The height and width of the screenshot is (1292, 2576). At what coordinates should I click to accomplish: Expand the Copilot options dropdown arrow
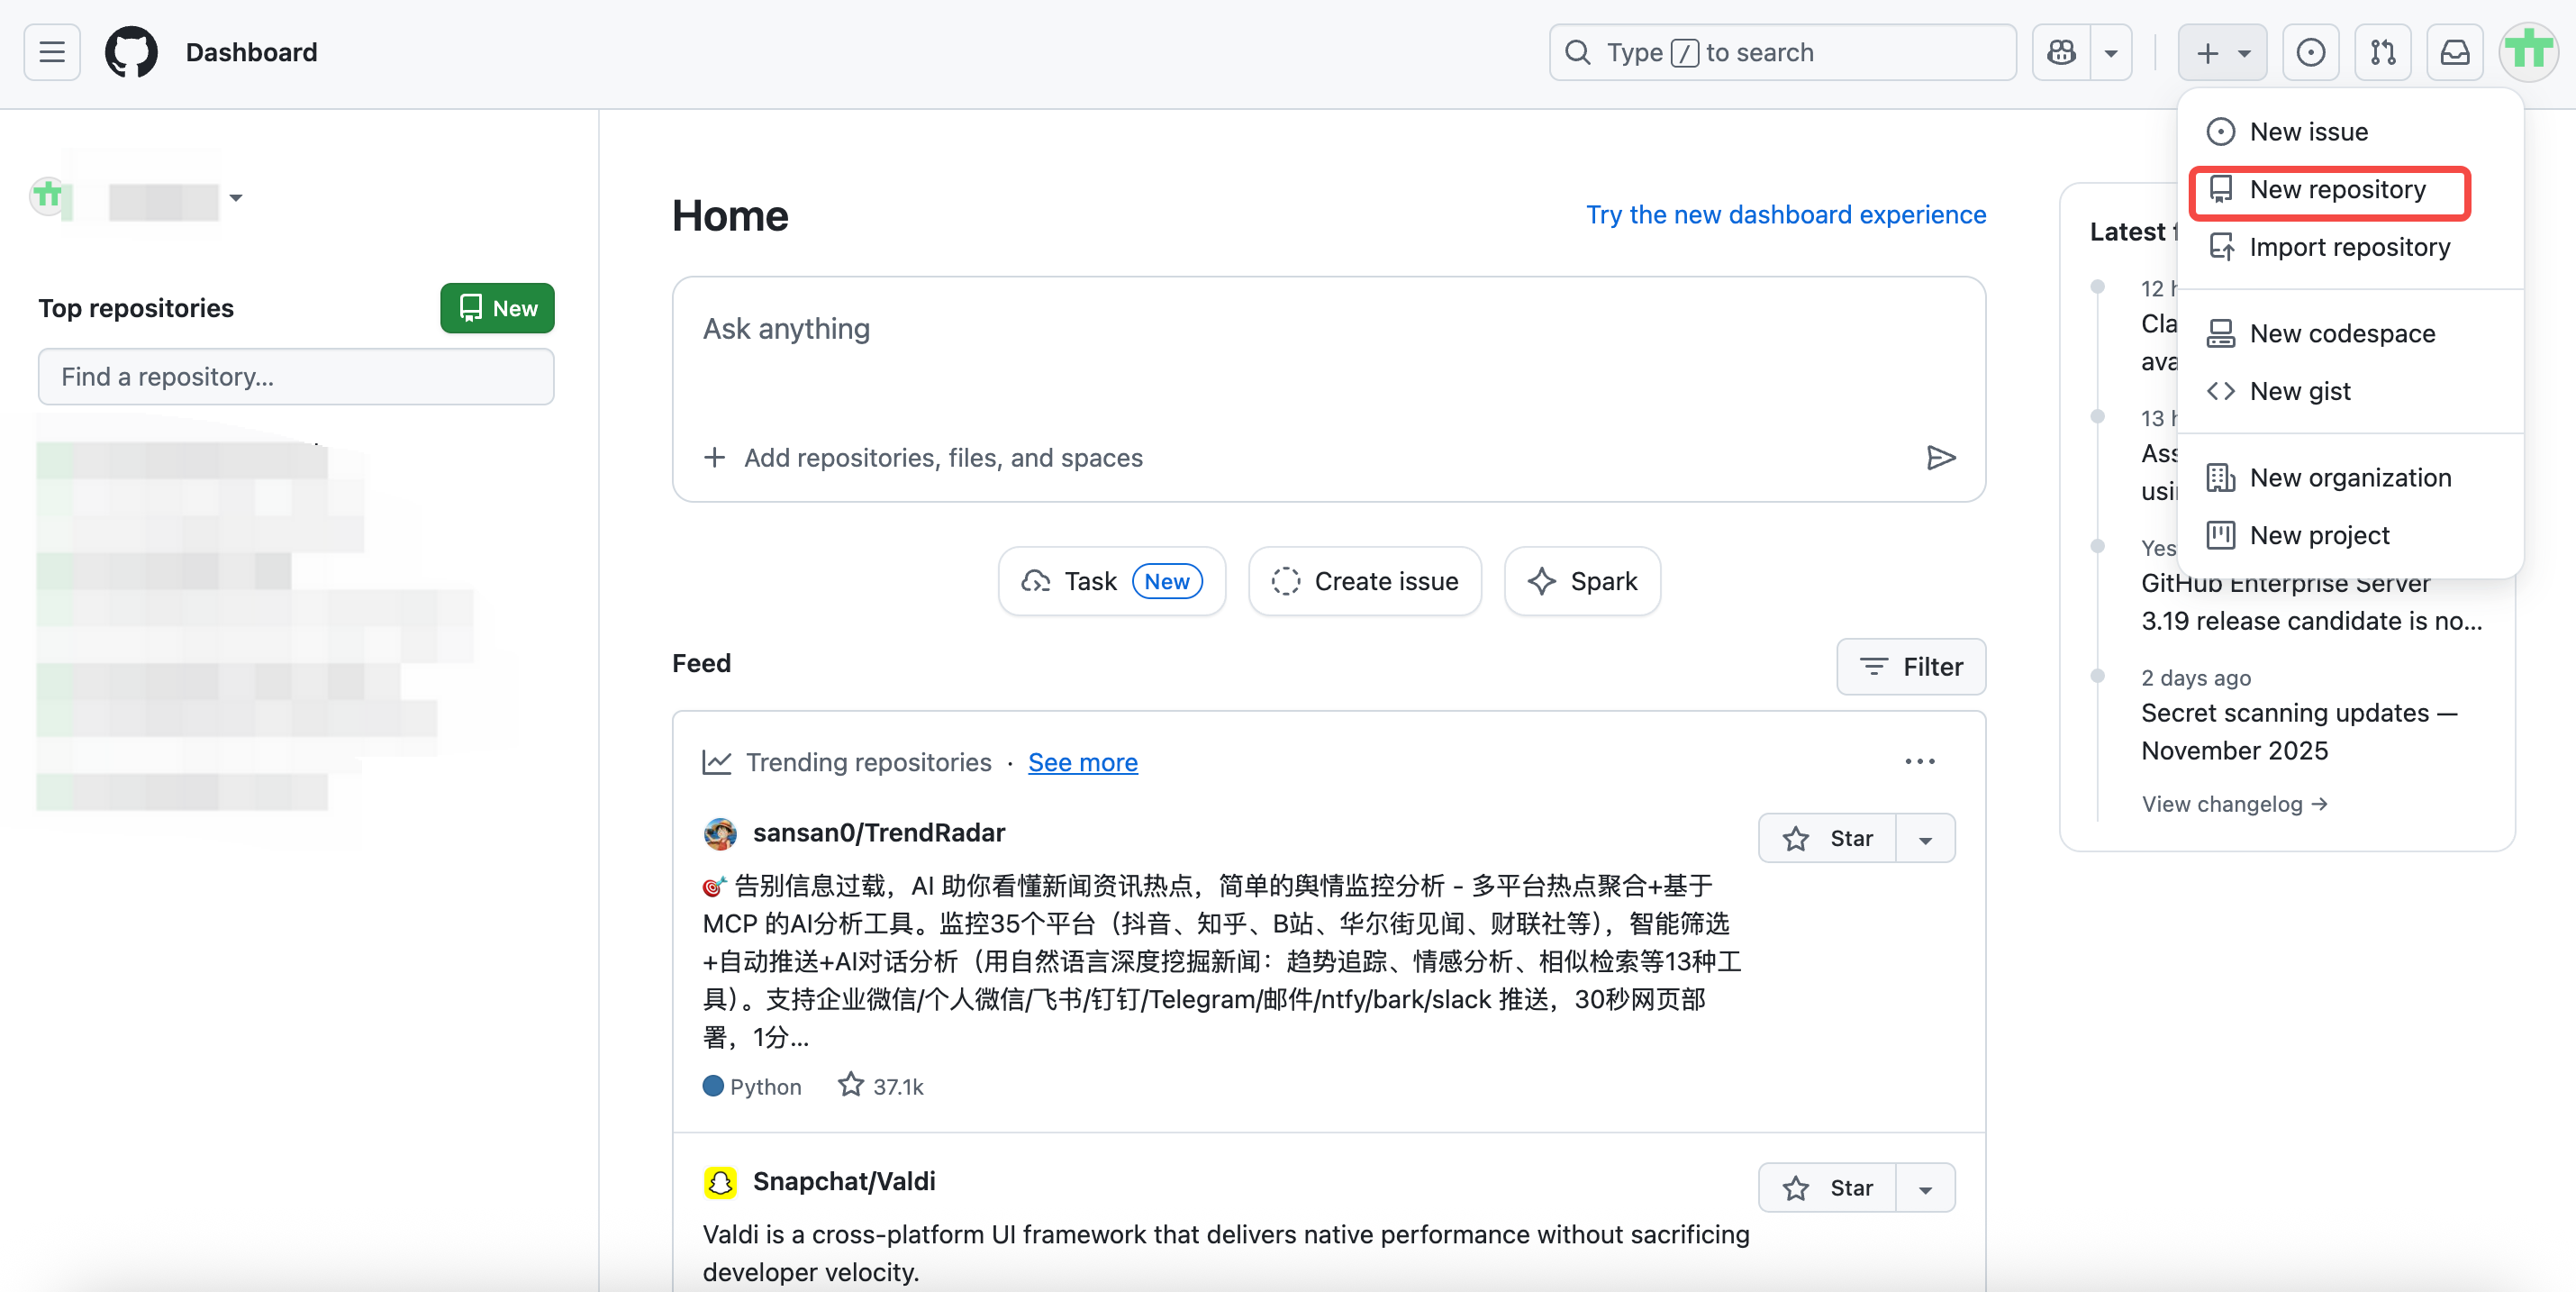pos(2111,52)
